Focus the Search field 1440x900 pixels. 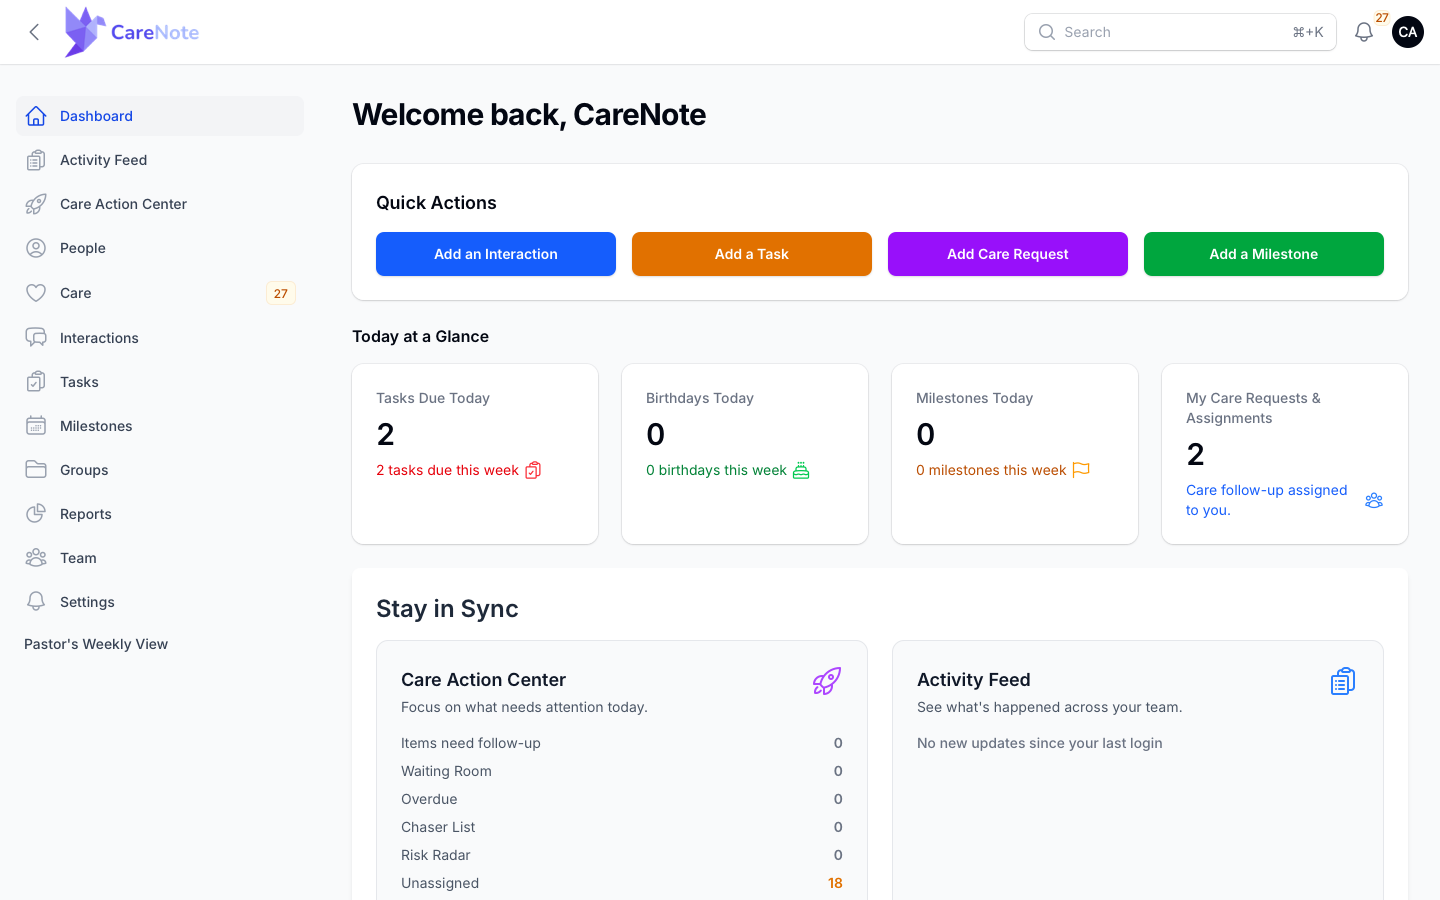tap(1180, 32)
